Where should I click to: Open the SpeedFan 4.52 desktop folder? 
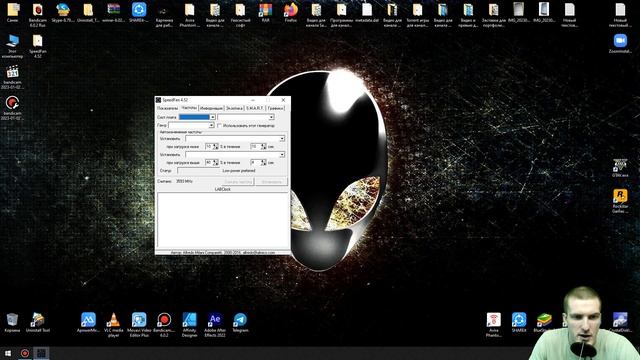coord(38,46)
